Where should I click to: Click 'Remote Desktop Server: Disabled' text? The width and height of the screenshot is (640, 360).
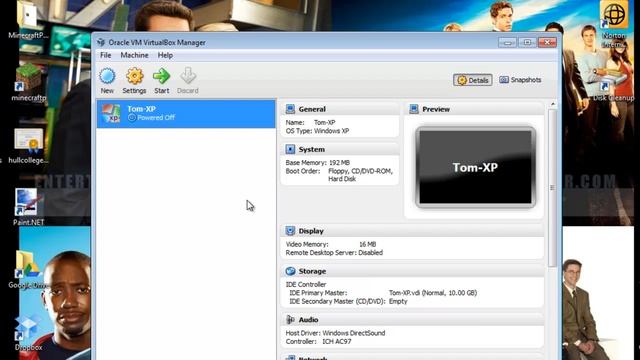(334, 253)
